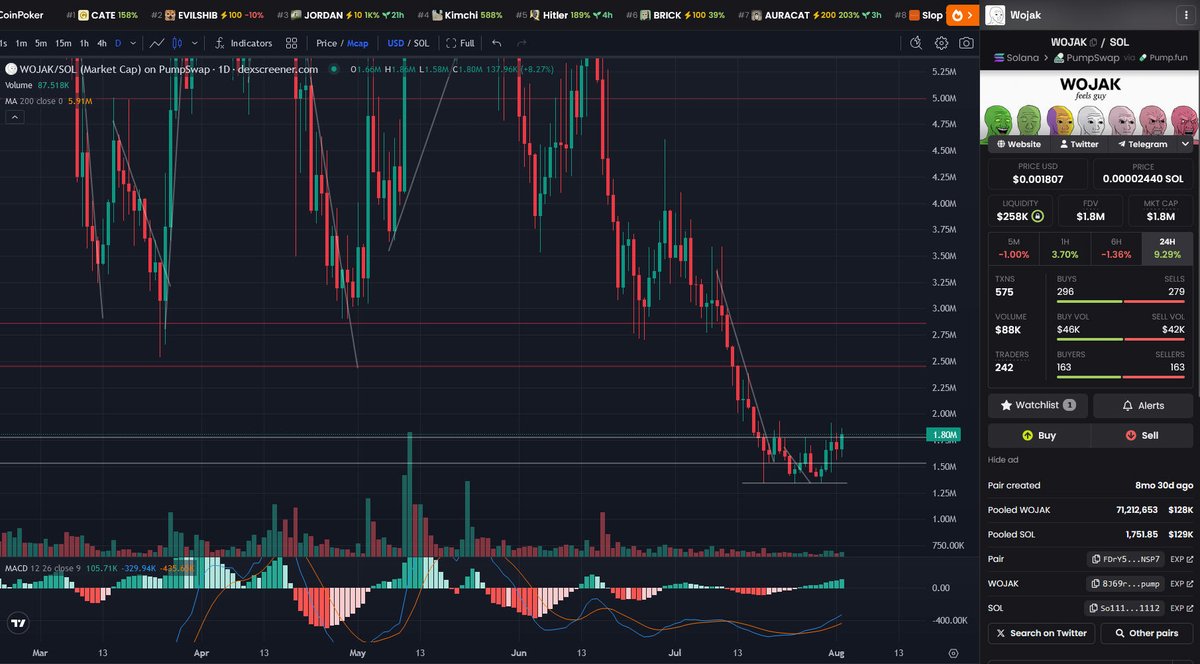Viewport: 1200px width, 664px height.
Task: Click the Wojak avatar thumbnail
Action: pyautogui.click(x=995, y=15)
